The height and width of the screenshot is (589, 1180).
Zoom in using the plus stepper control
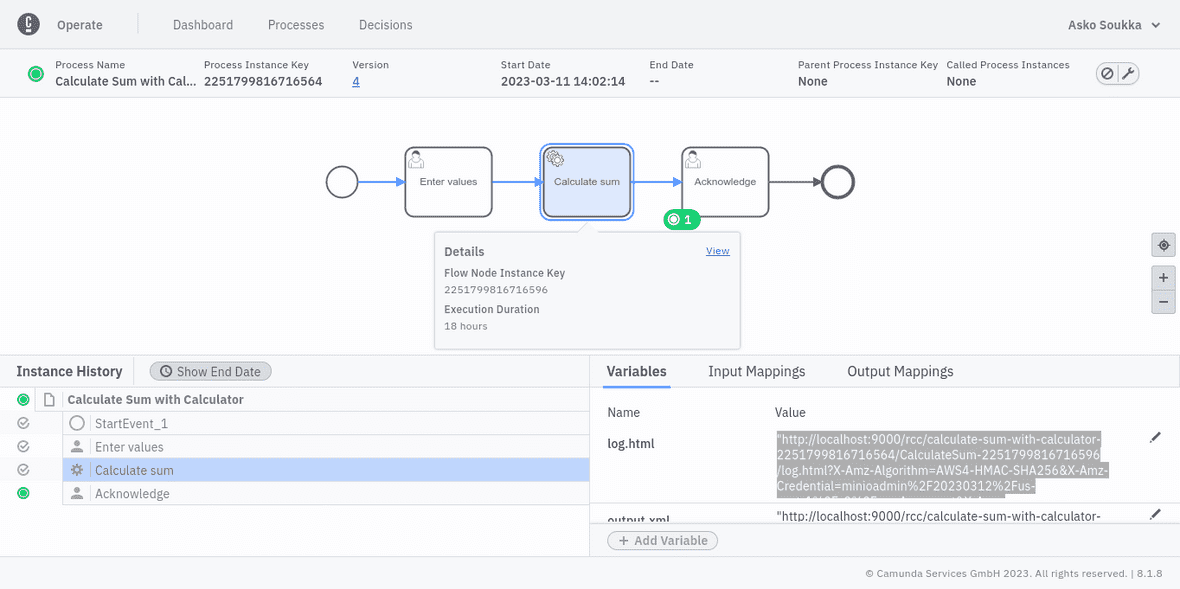click(1163, 277)
